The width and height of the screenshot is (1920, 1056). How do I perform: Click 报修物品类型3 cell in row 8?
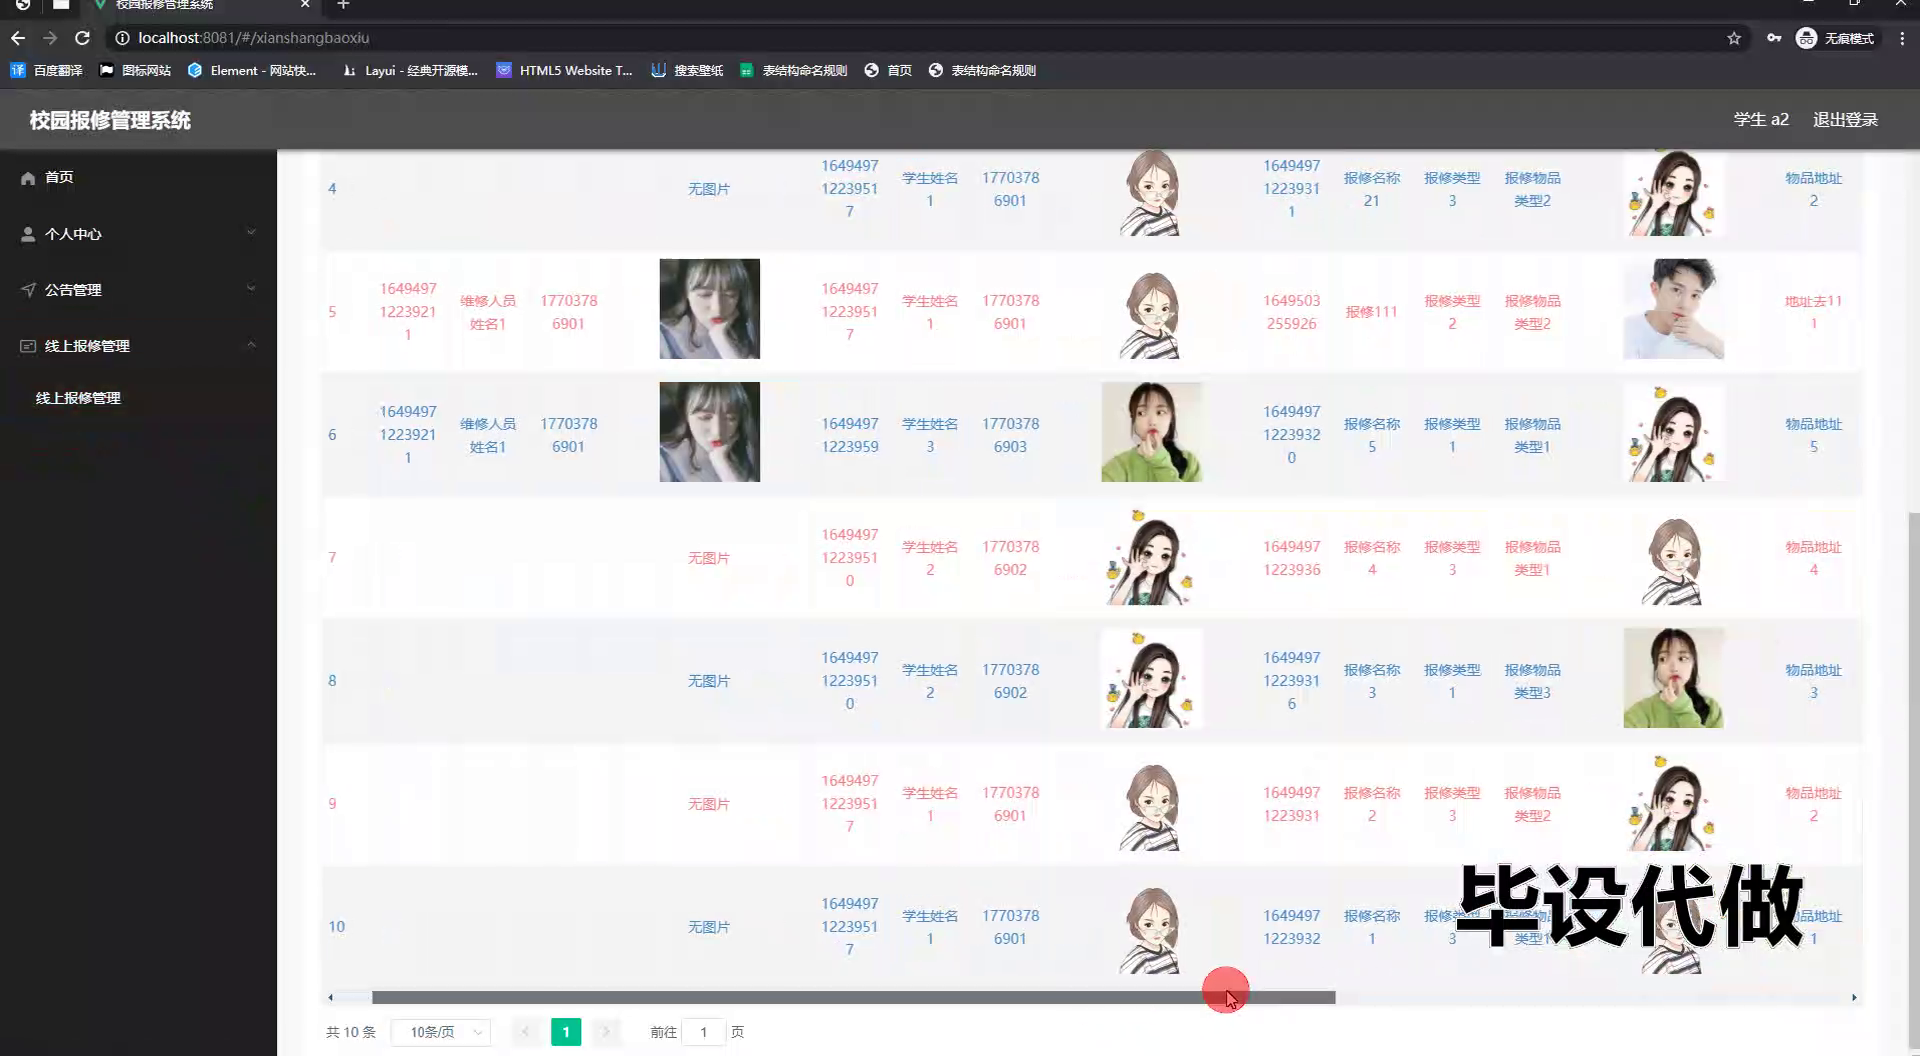point(1532,681)
